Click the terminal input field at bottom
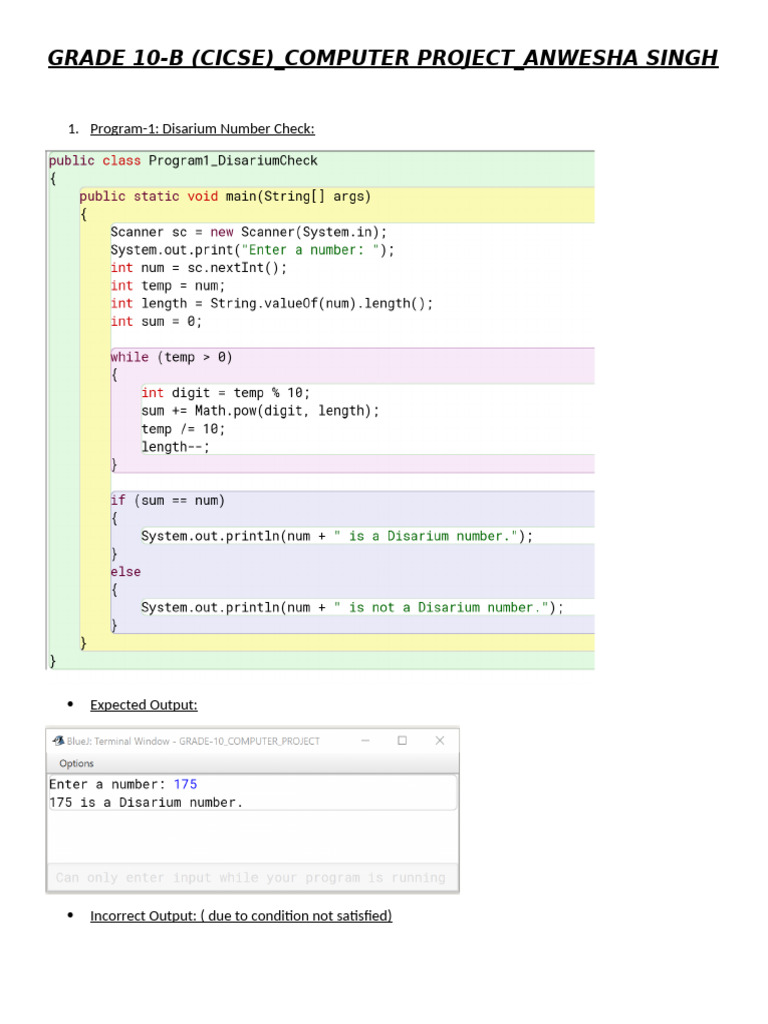 (x=252, y=878)
